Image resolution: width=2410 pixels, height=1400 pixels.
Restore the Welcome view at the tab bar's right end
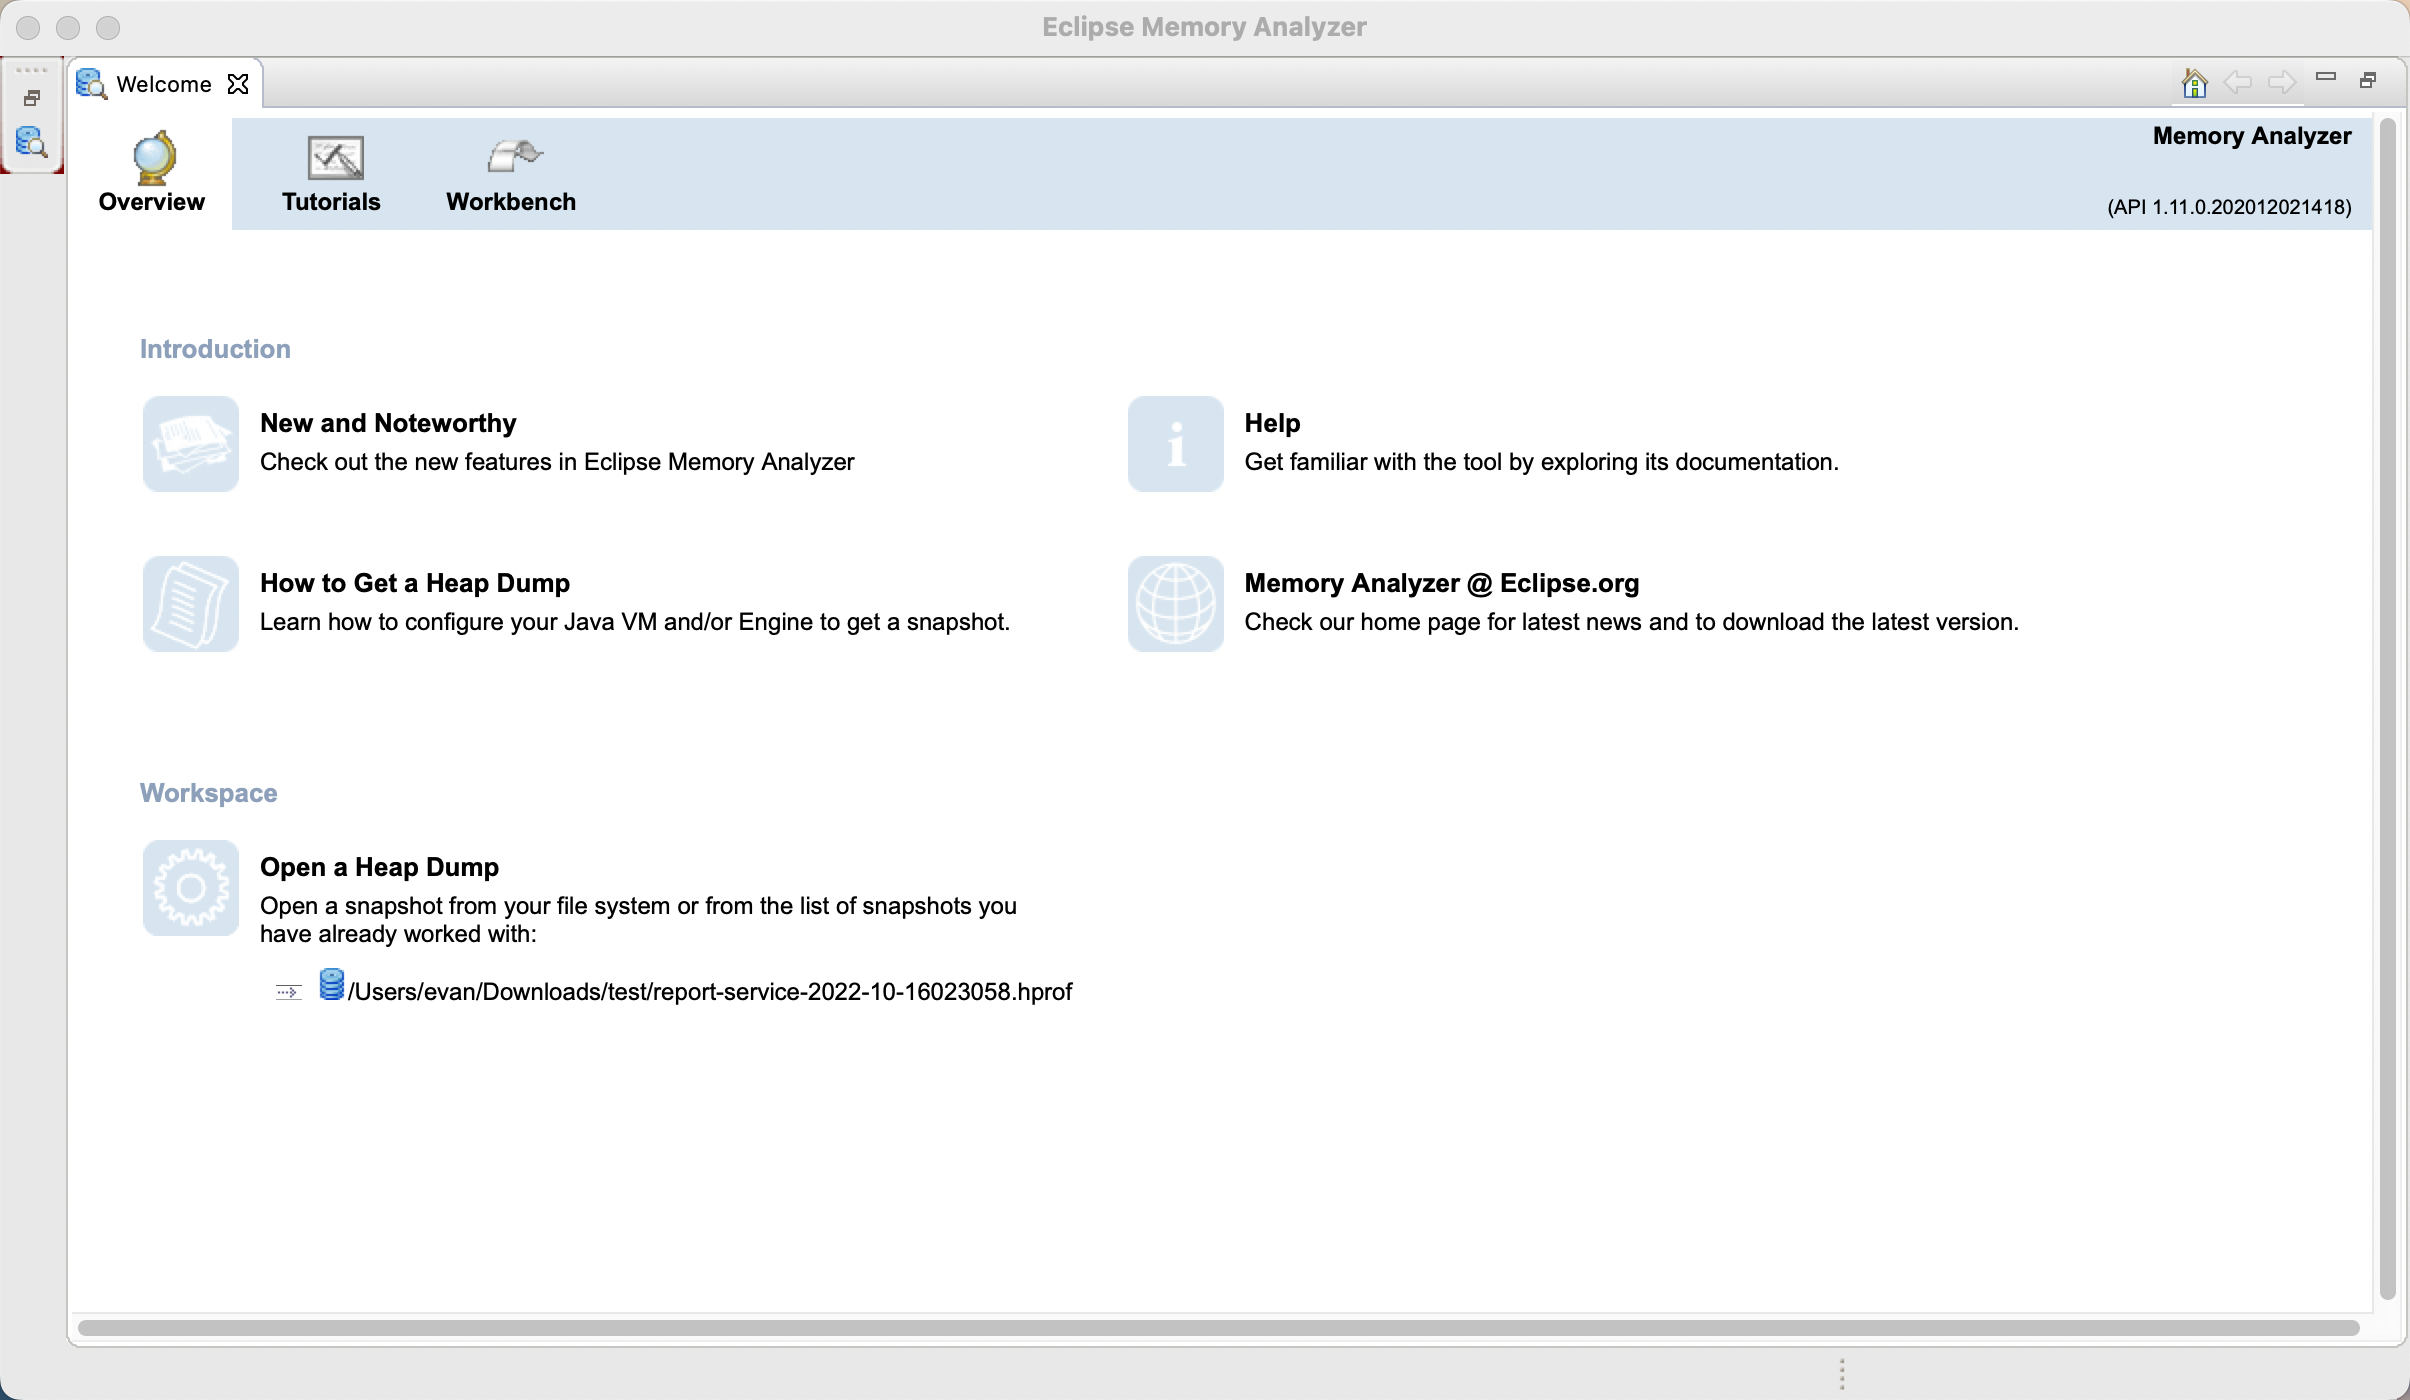pos(2368,80)
